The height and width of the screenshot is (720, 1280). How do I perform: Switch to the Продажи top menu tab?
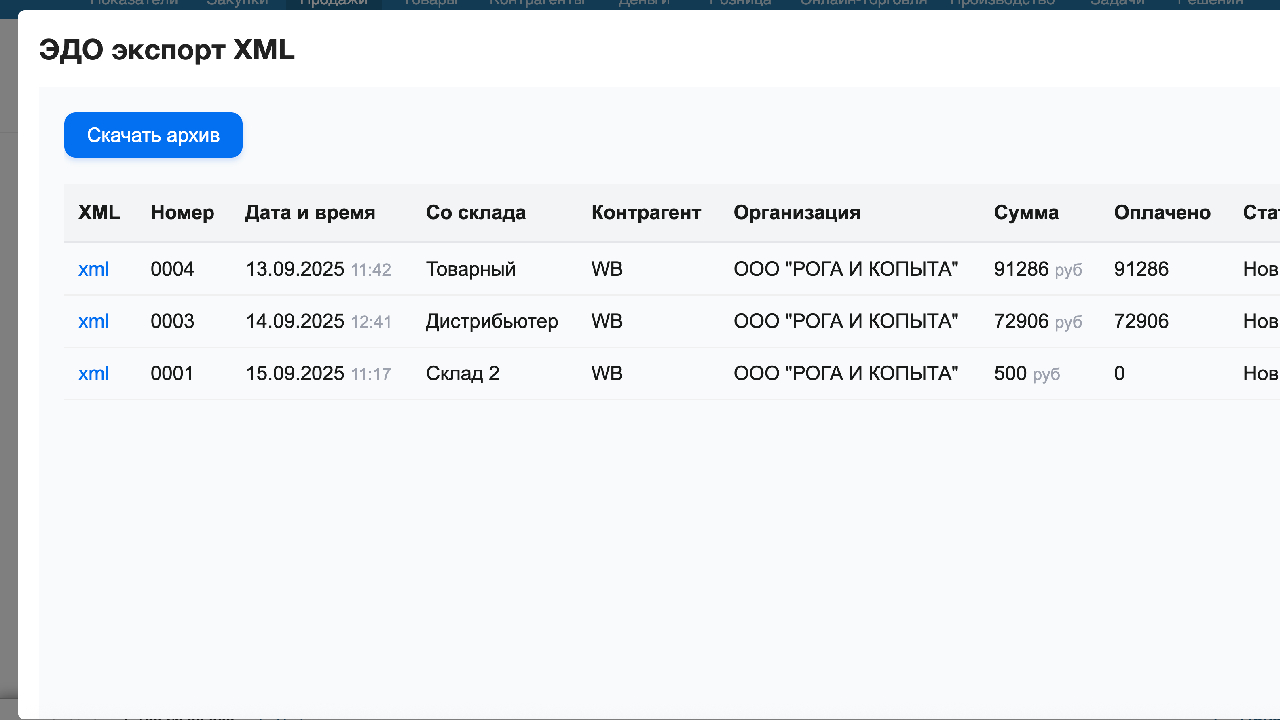pyautogui.click(x=334, y=4)
